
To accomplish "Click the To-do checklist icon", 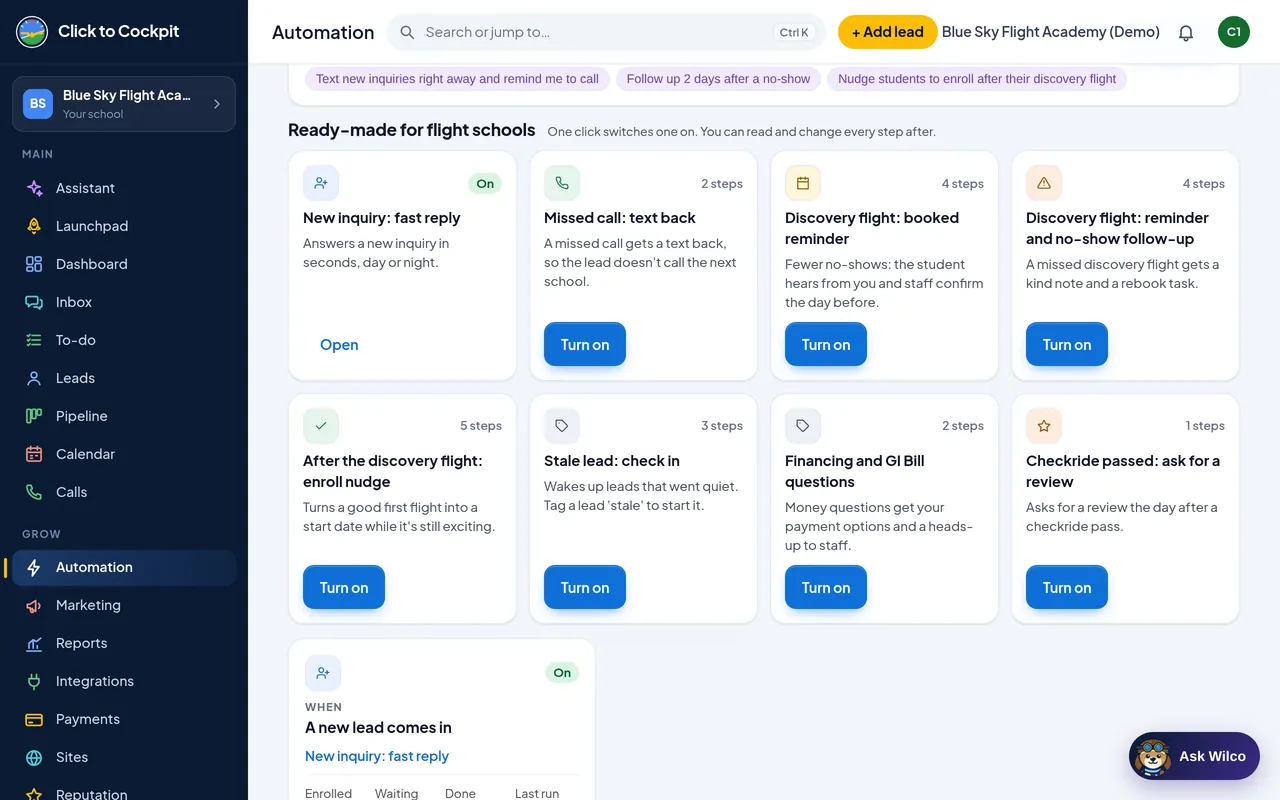I will (x=34, y=340).
